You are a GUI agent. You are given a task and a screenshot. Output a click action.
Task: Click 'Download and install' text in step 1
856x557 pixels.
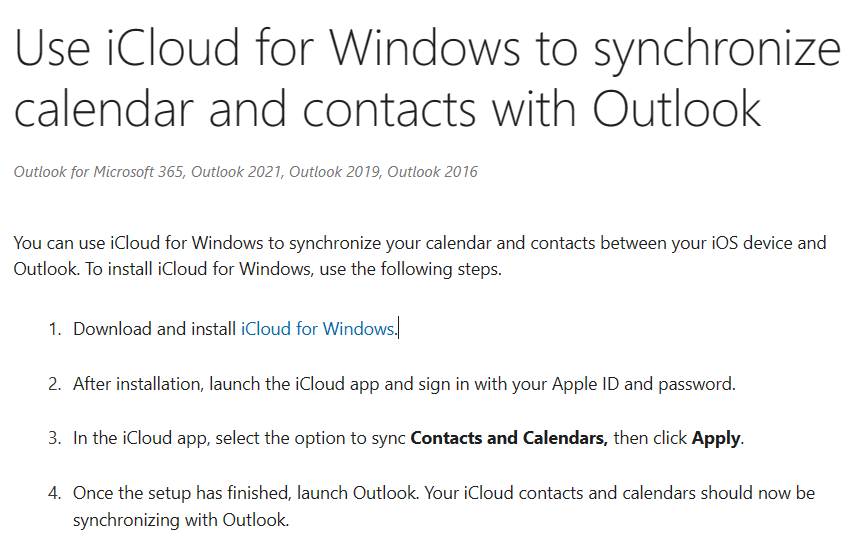point(155,328)
